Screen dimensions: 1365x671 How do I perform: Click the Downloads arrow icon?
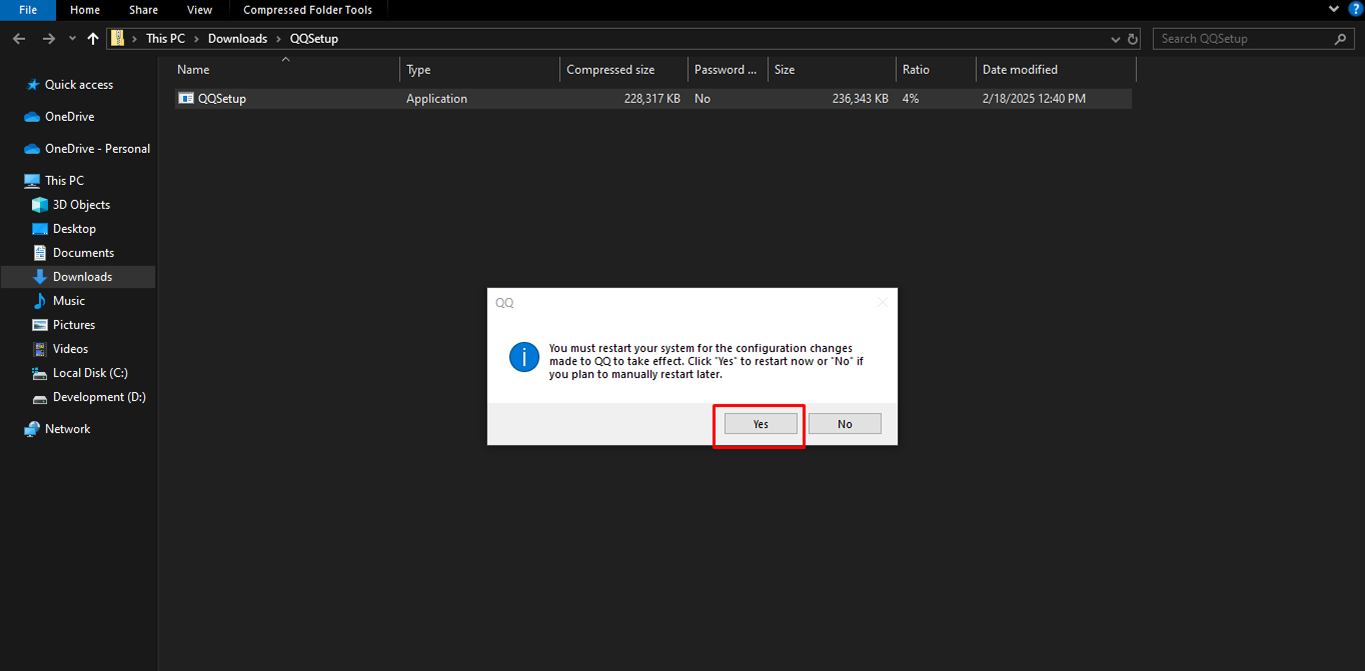click(40, 277)
